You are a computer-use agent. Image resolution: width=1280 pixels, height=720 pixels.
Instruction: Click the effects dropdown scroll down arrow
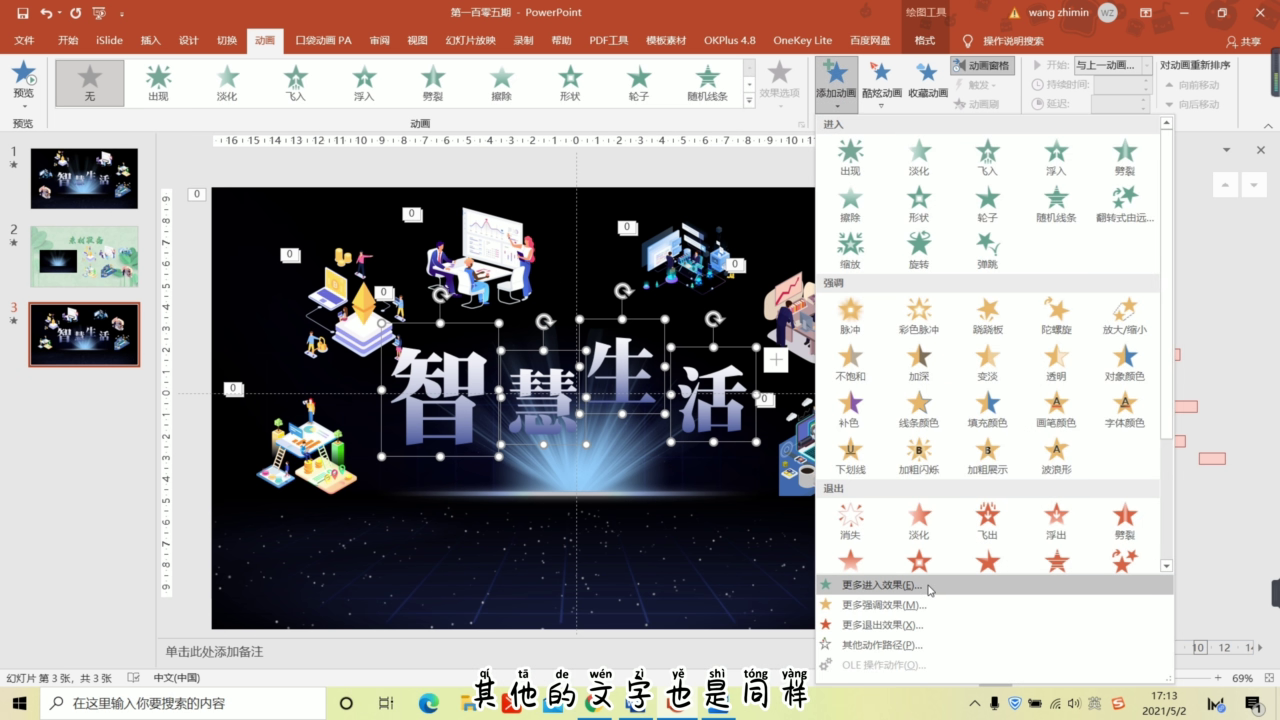pos(1166,566)
